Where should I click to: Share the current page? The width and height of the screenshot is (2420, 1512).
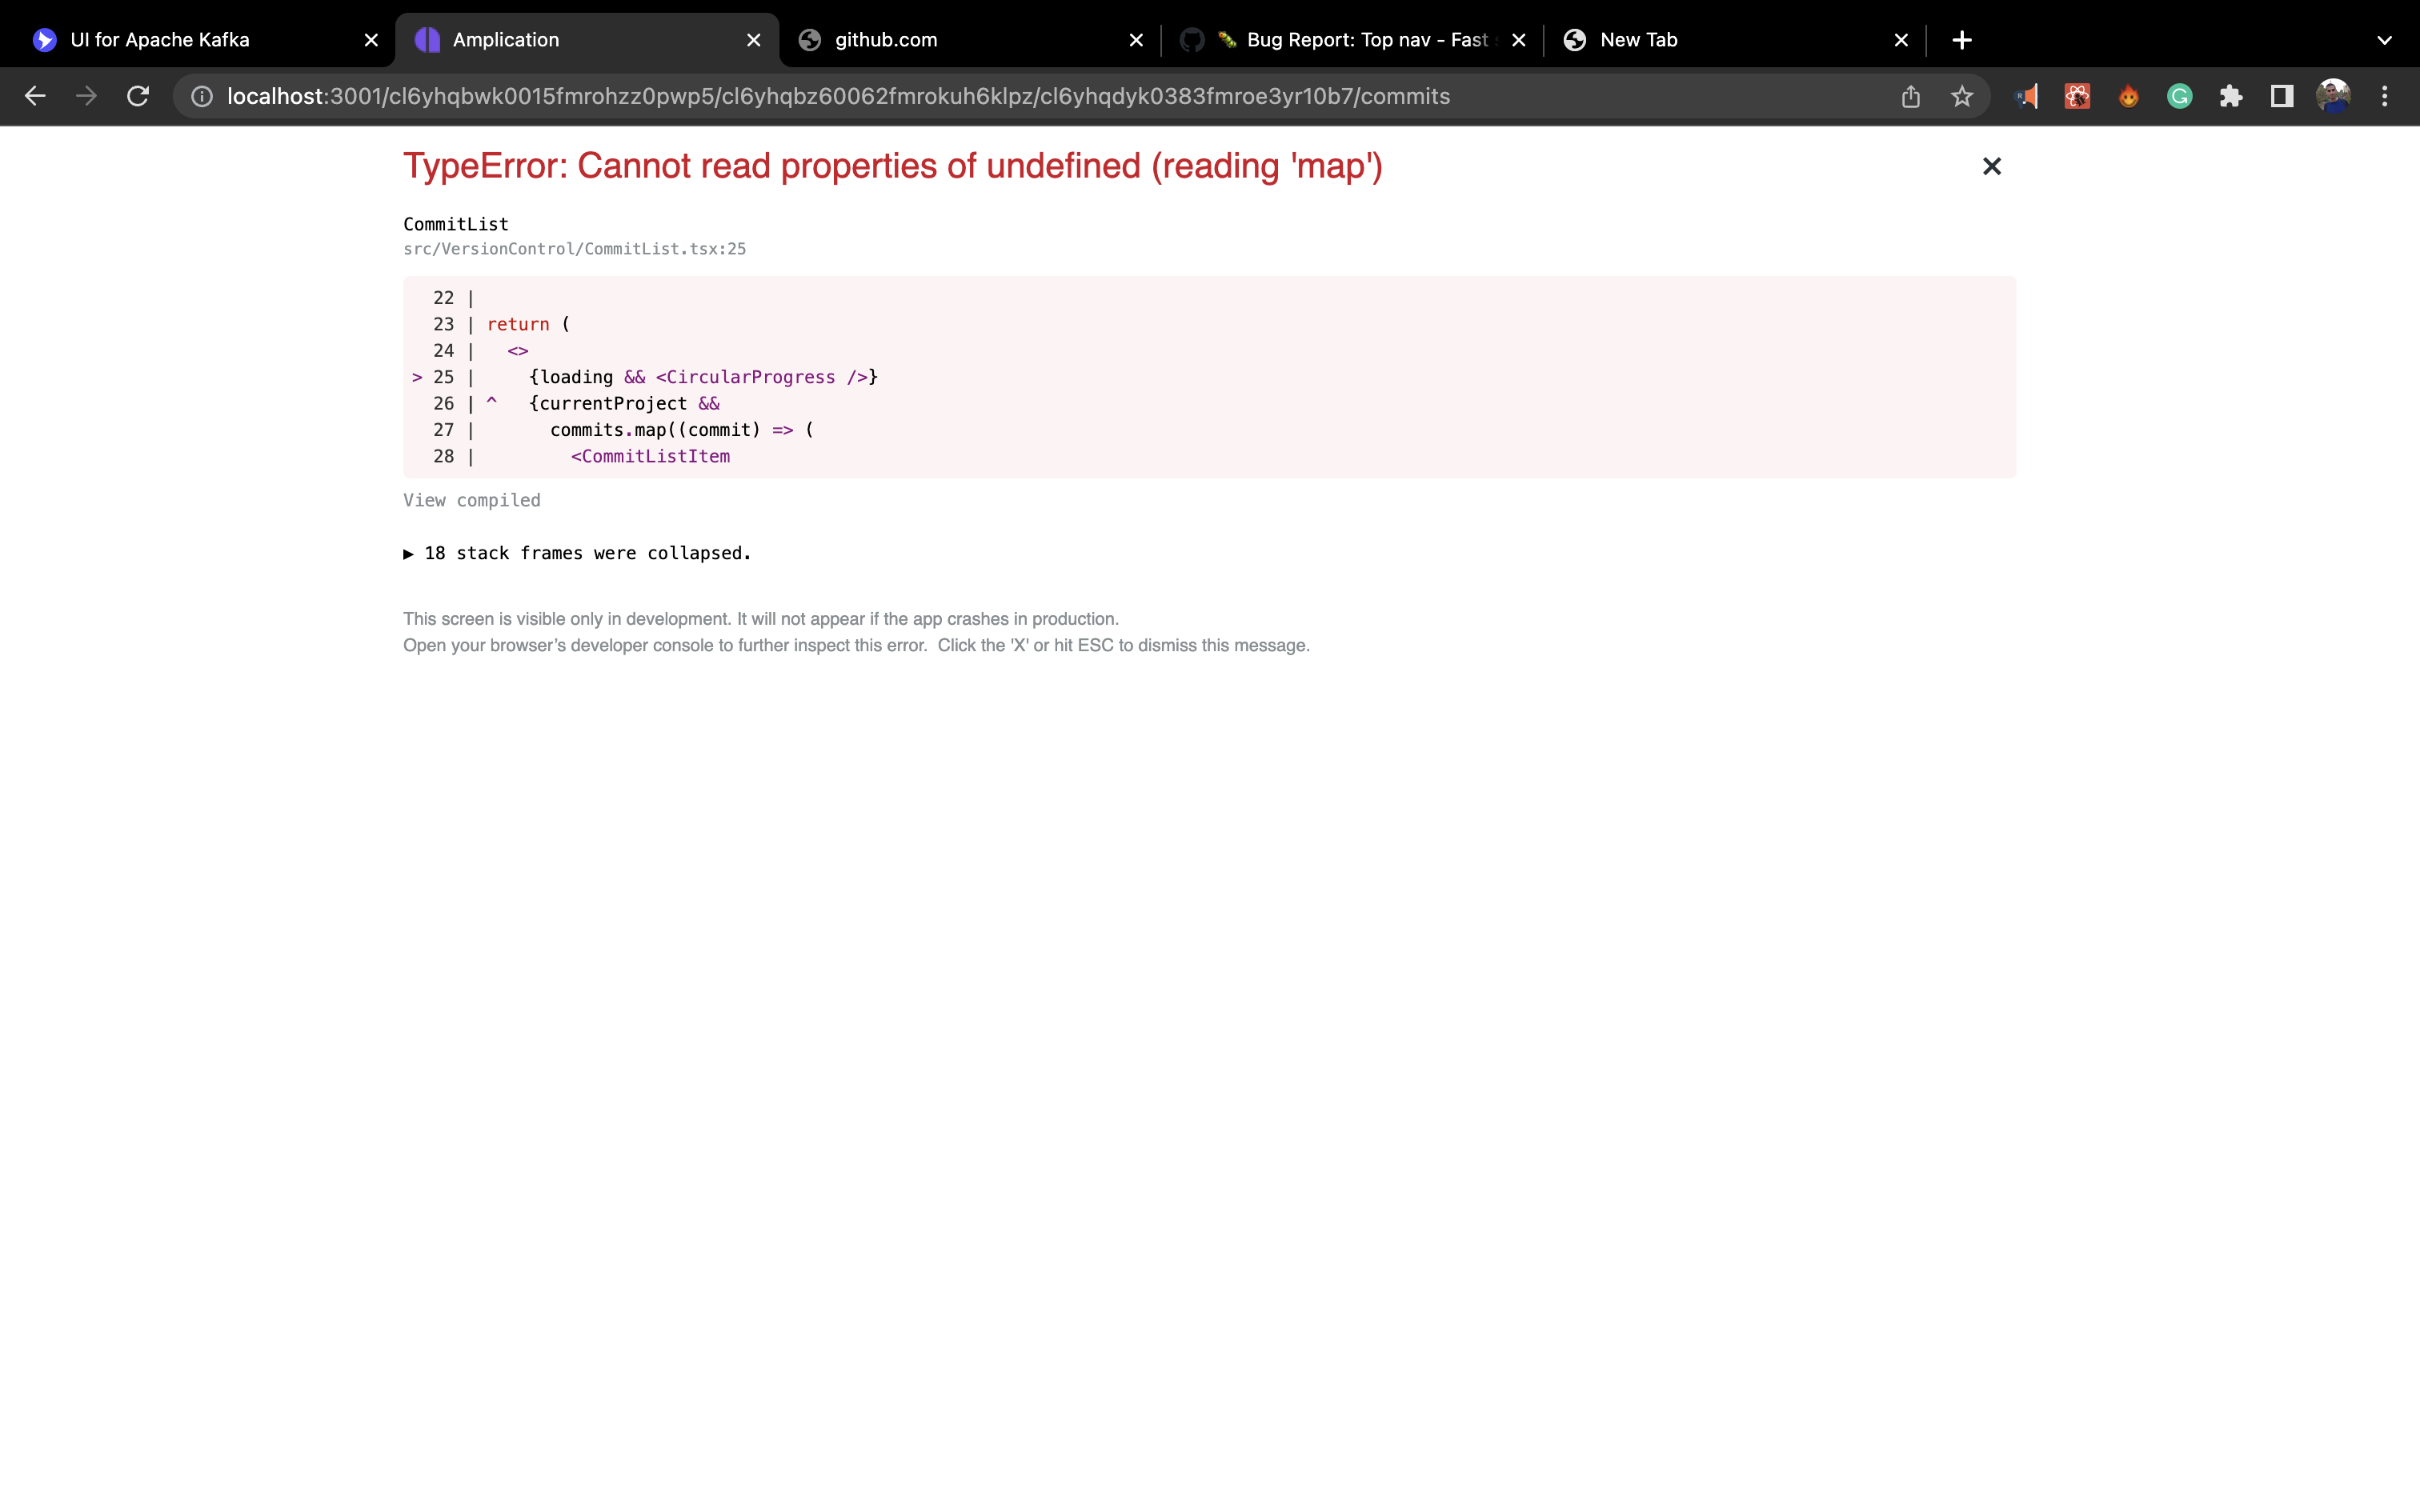coord(1912,95)
